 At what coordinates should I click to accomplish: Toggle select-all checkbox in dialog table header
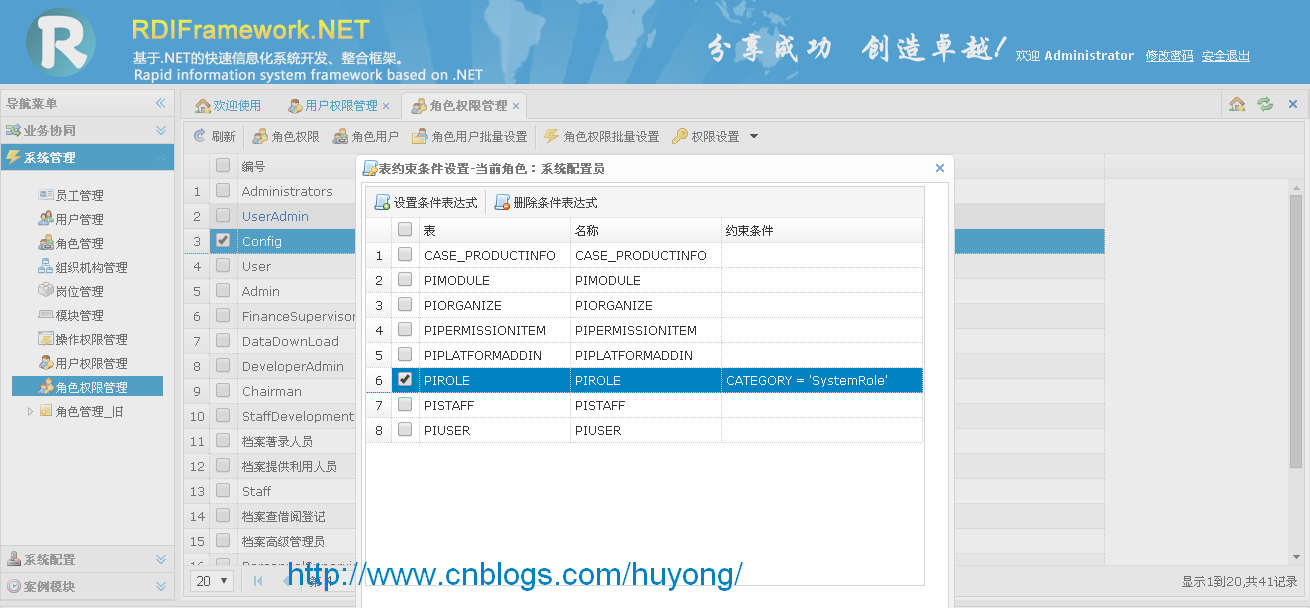pos(405,230)
